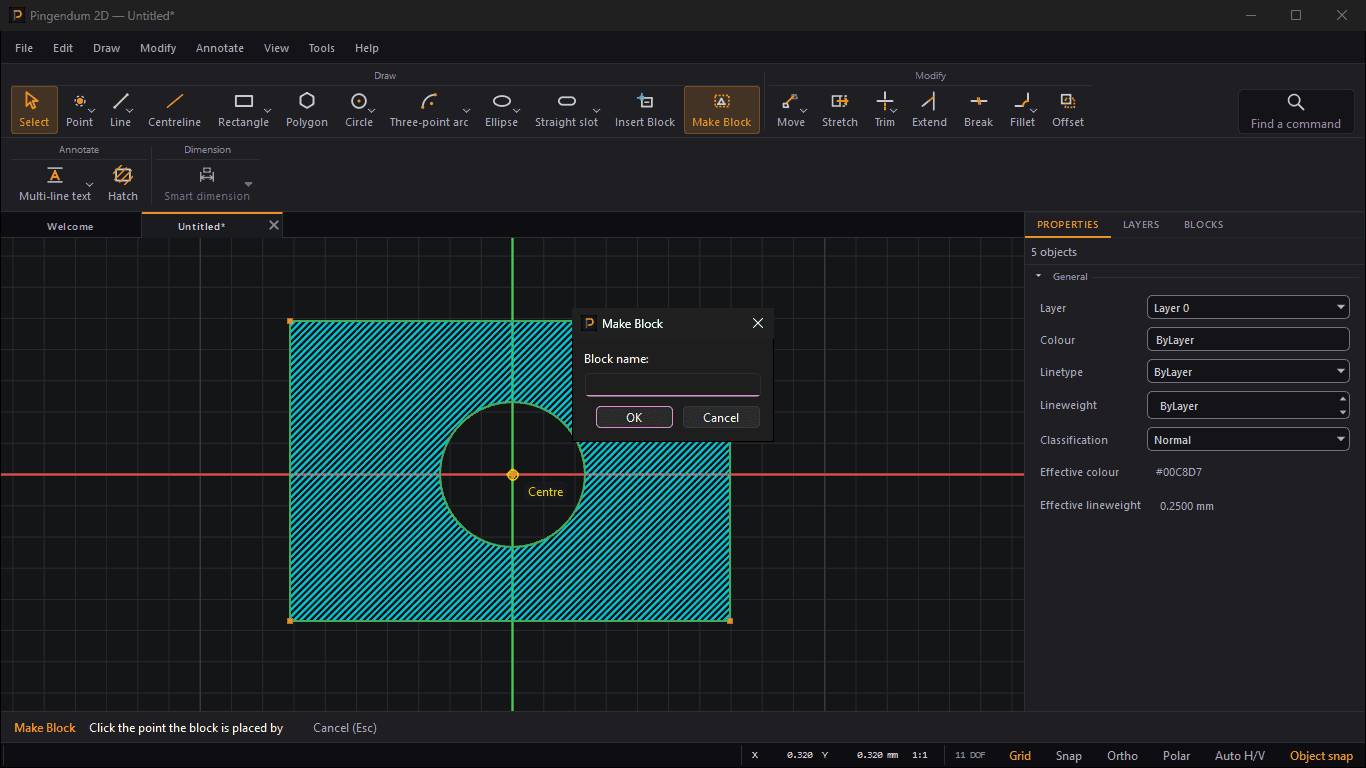Choose the Break tool
Screen dimensions: 1366x768
(x=978, y=110)
